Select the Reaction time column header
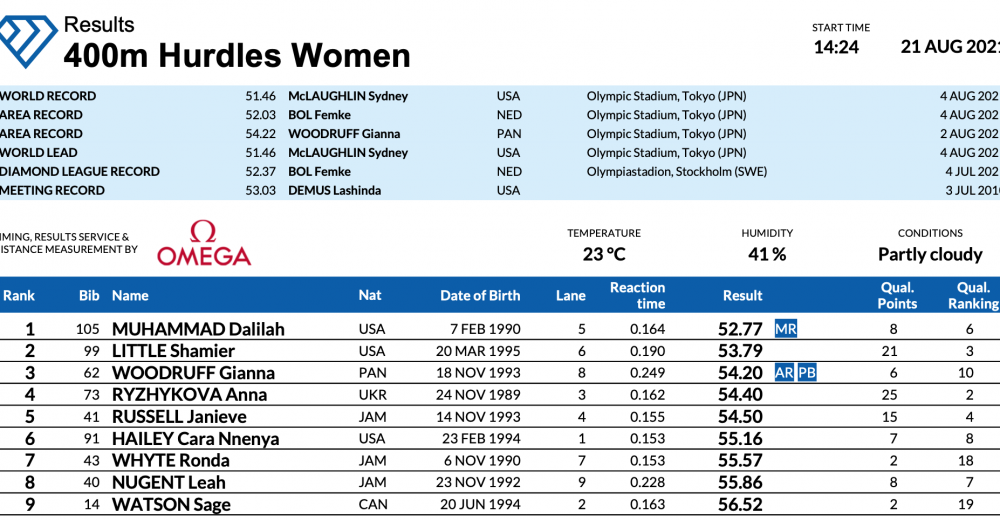1000x520 pixels. click(x=637, y=295)
